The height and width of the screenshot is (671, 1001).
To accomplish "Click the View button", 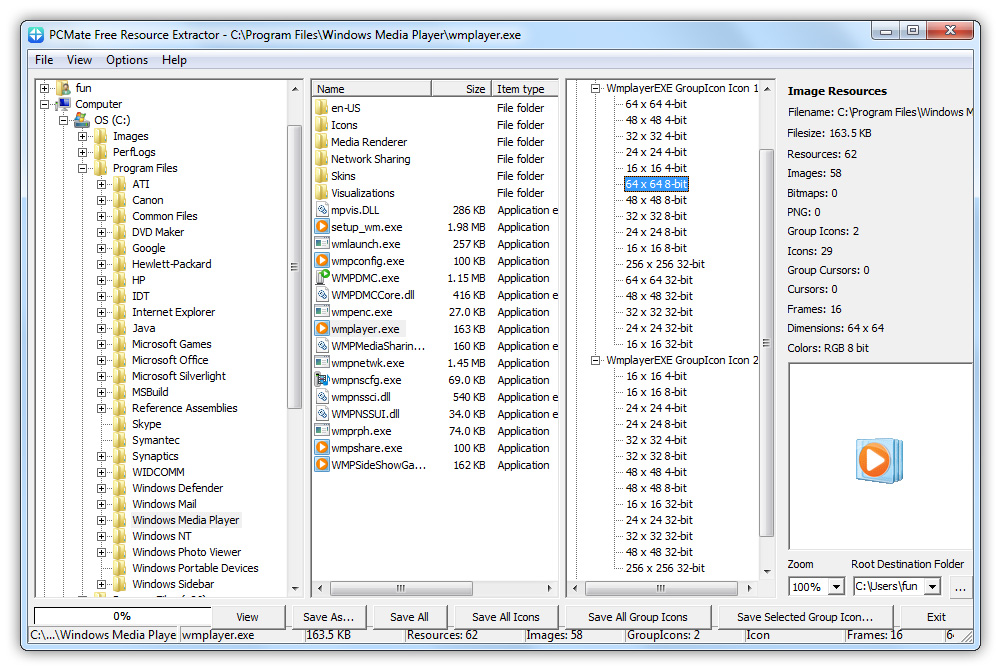I will click(248, 617).
